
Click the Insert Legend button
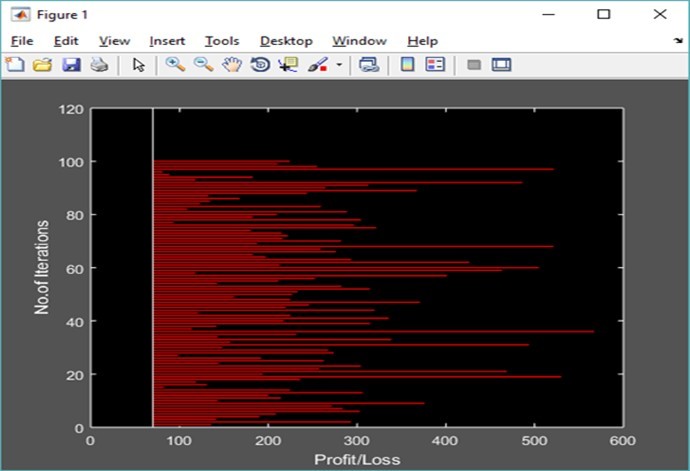(435, 65)
